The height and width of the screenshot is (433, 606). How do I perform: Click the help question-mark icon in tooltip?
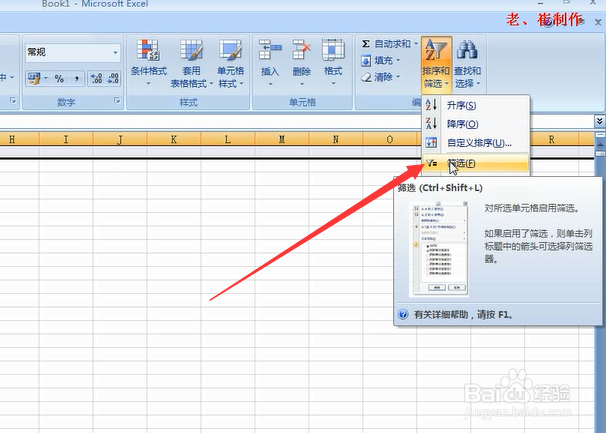(403, 314)
